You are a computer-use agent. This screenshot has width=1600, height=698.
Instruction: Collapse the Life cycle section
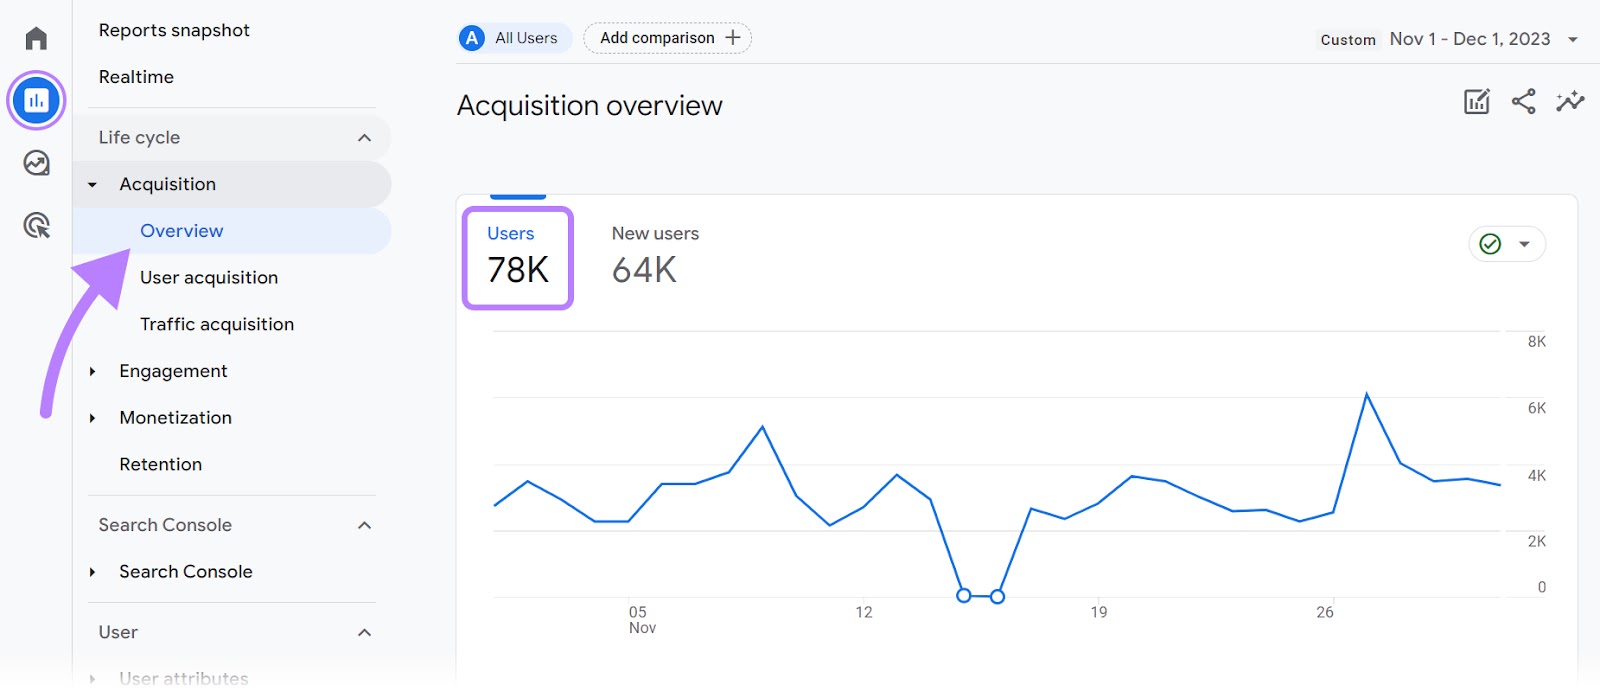[x=364, y=138]
